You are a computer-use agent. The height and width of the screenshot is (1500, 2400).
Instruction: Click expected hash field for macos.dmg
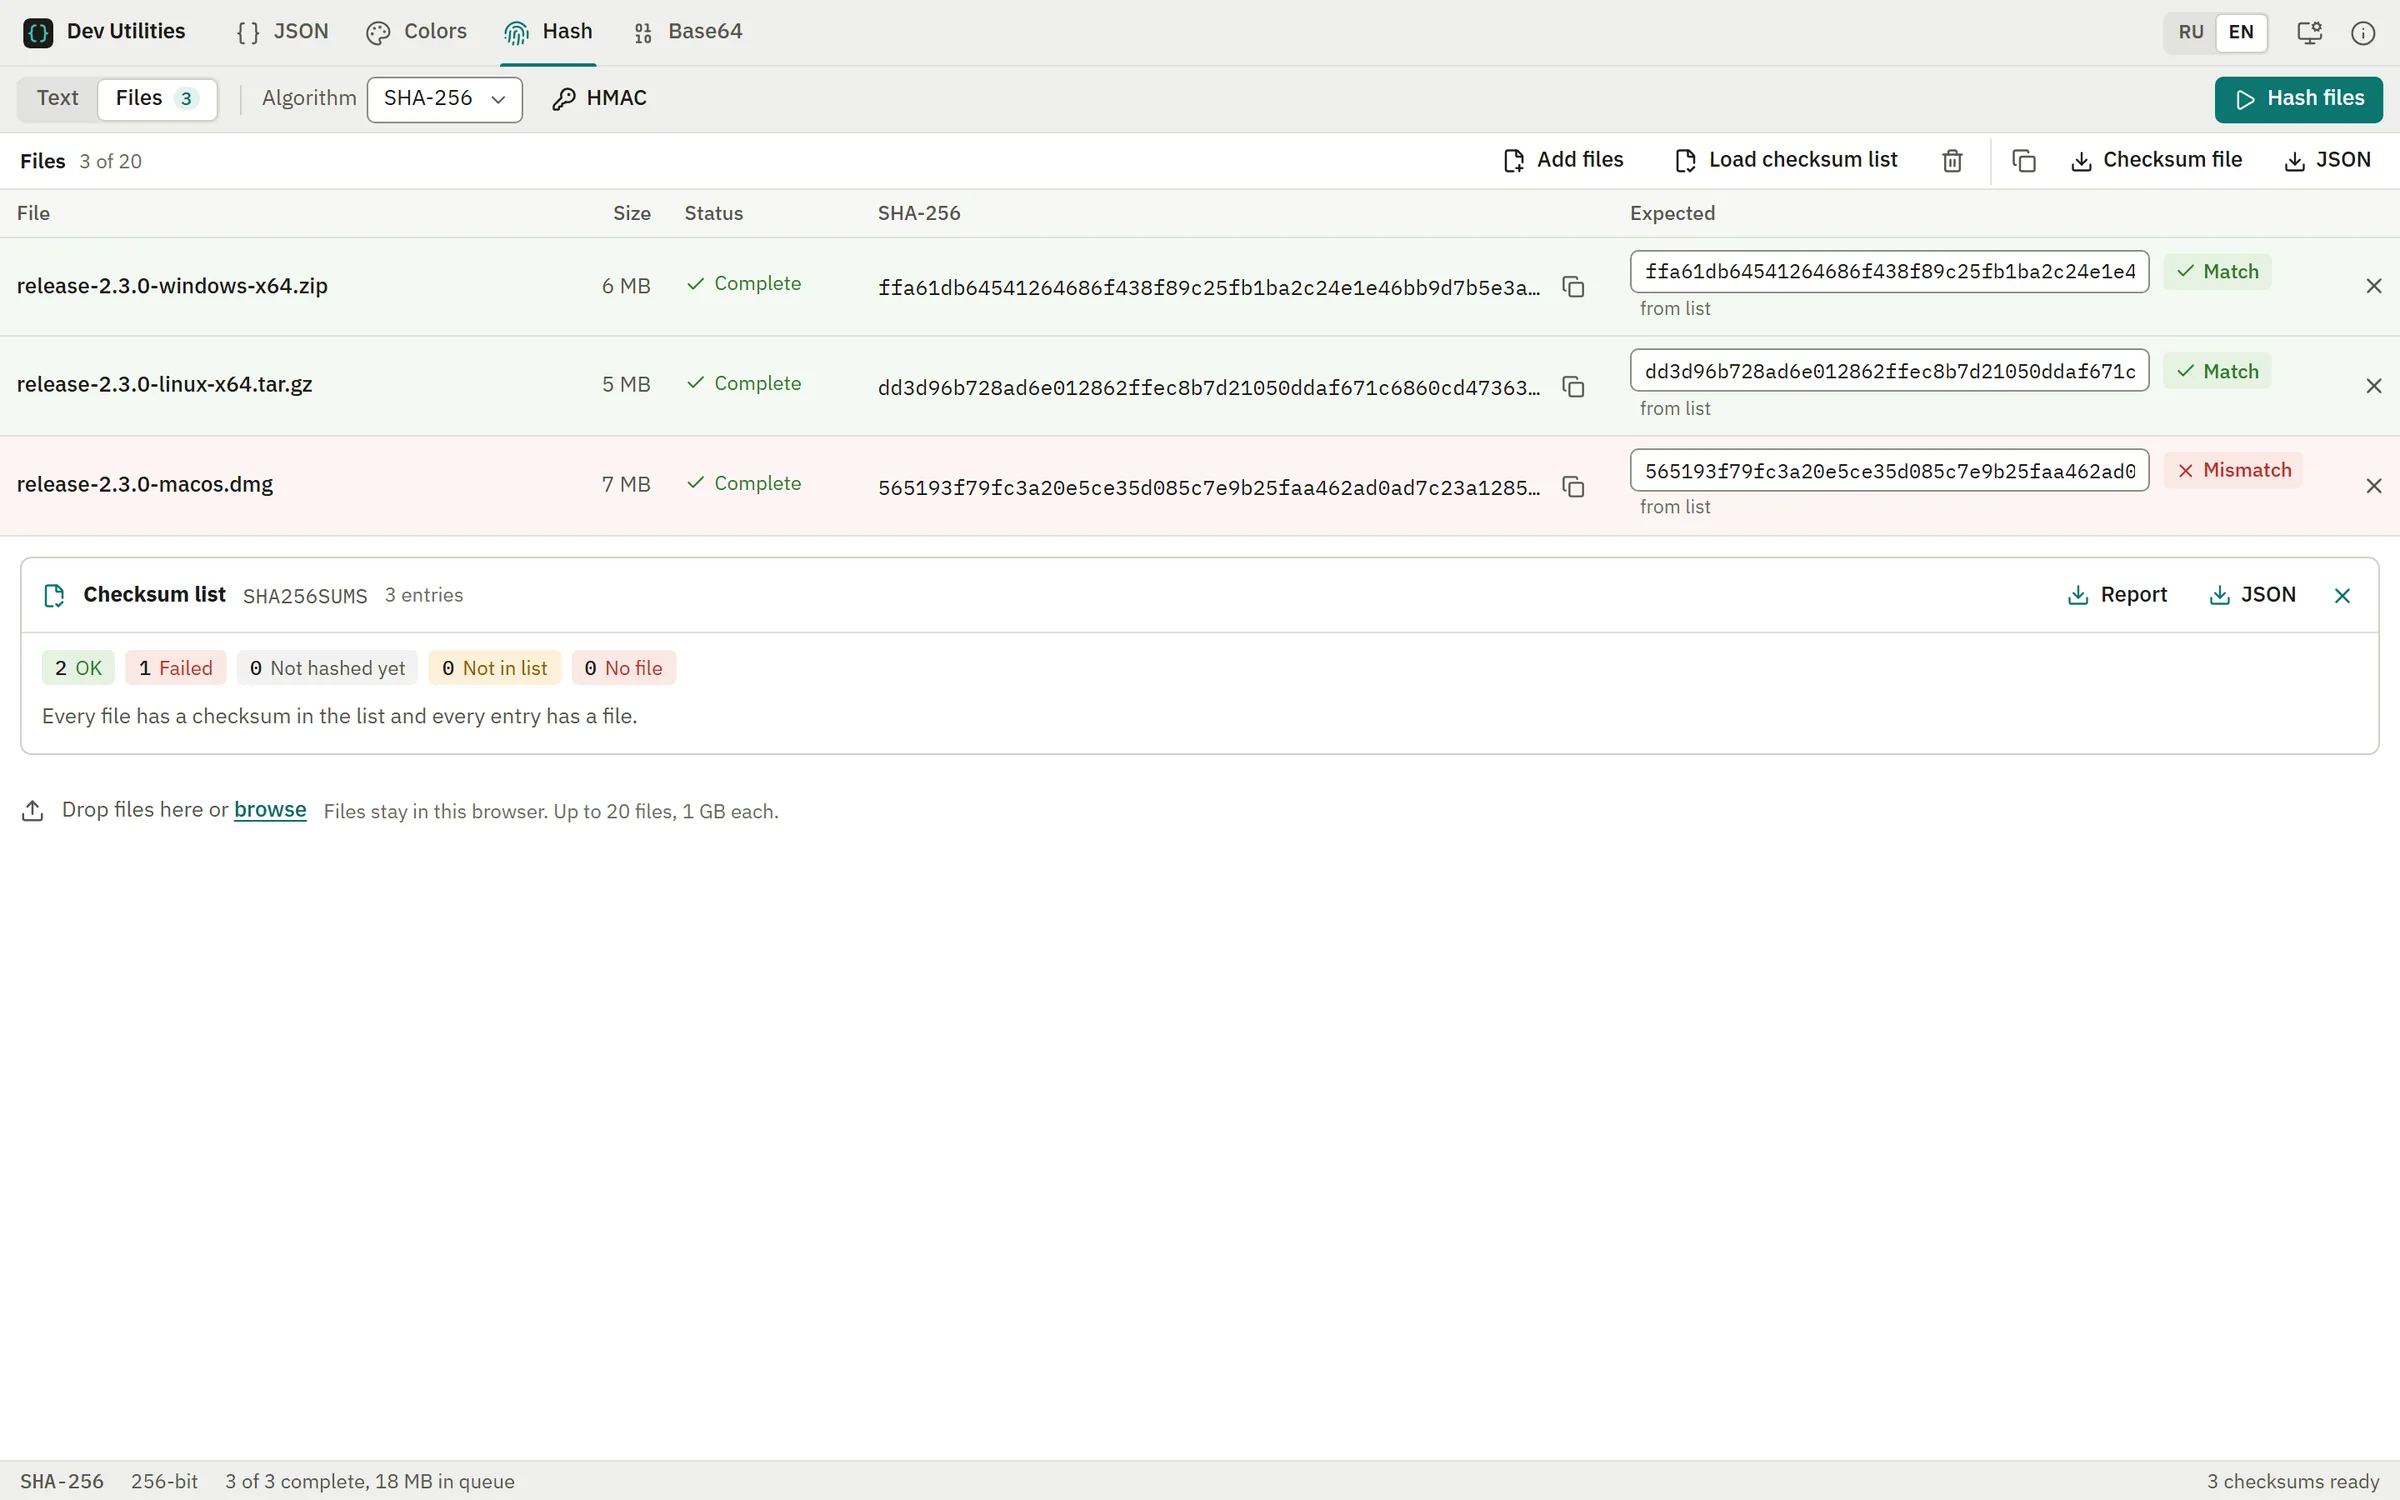(x=1889, y=471)
